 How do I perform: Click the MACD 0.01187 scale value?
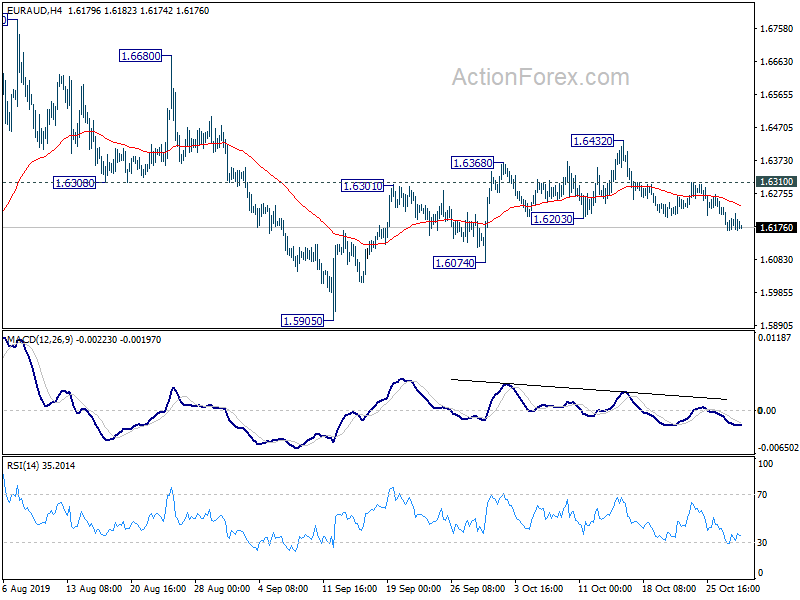point(774,338)
